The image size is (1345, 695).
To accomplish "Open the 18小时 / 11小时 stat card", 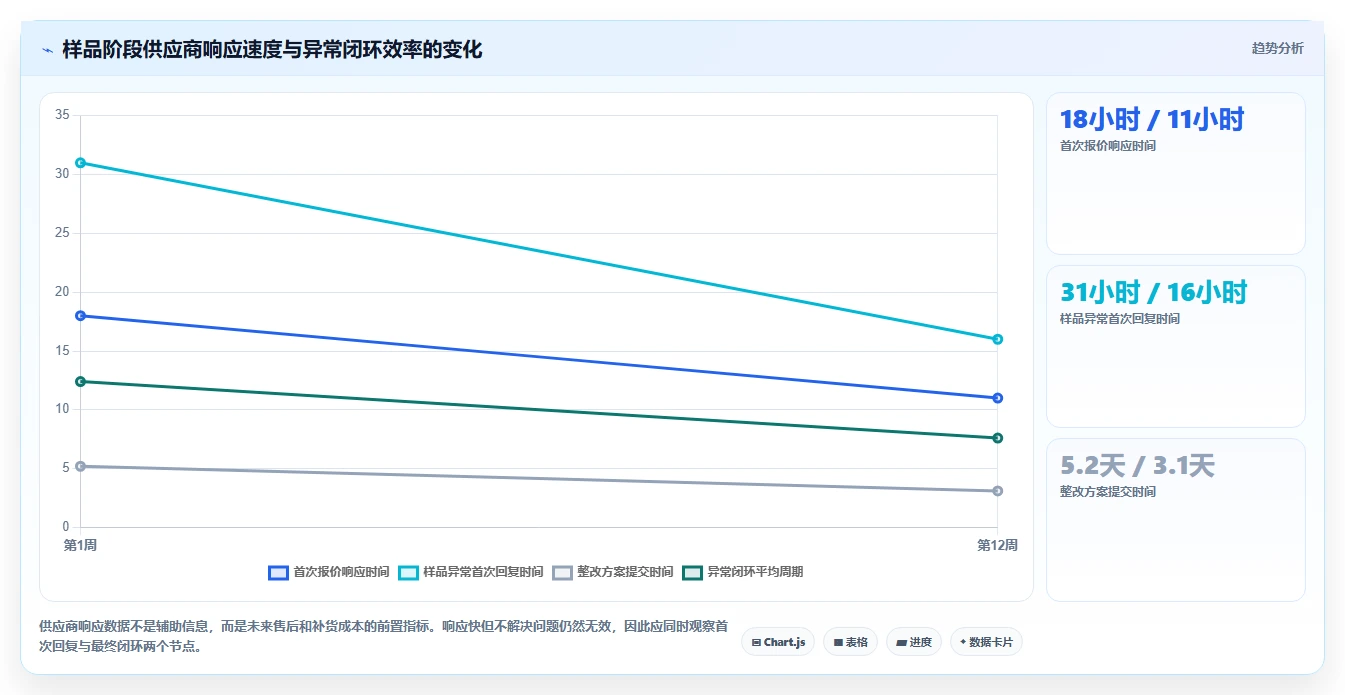I will pyautogui.click(x=1176, y=174).
